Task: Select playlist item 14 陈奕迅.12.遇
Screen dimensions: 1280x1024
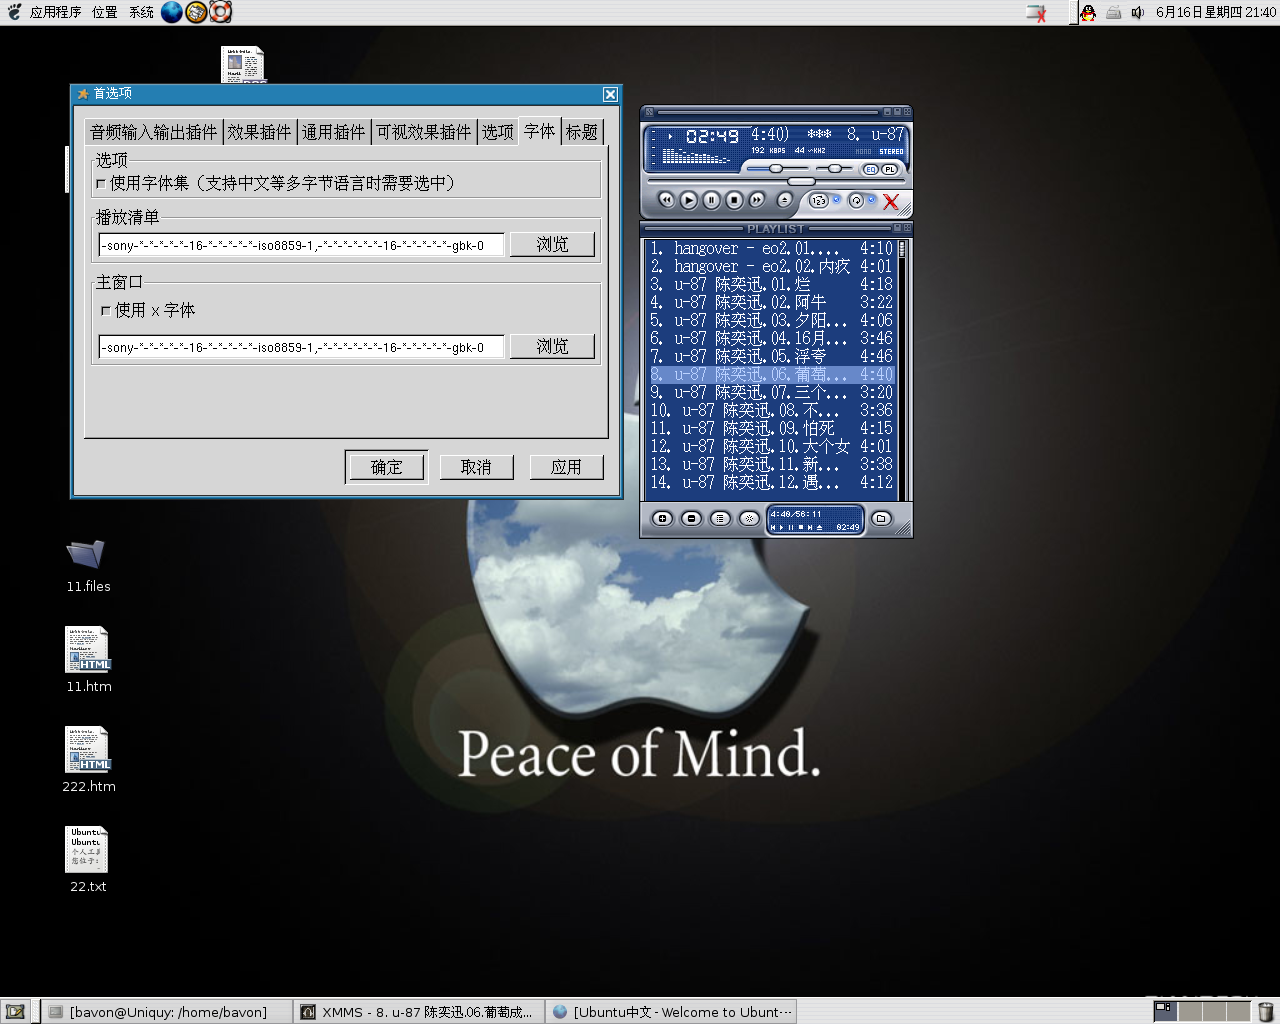Action: 771,482
